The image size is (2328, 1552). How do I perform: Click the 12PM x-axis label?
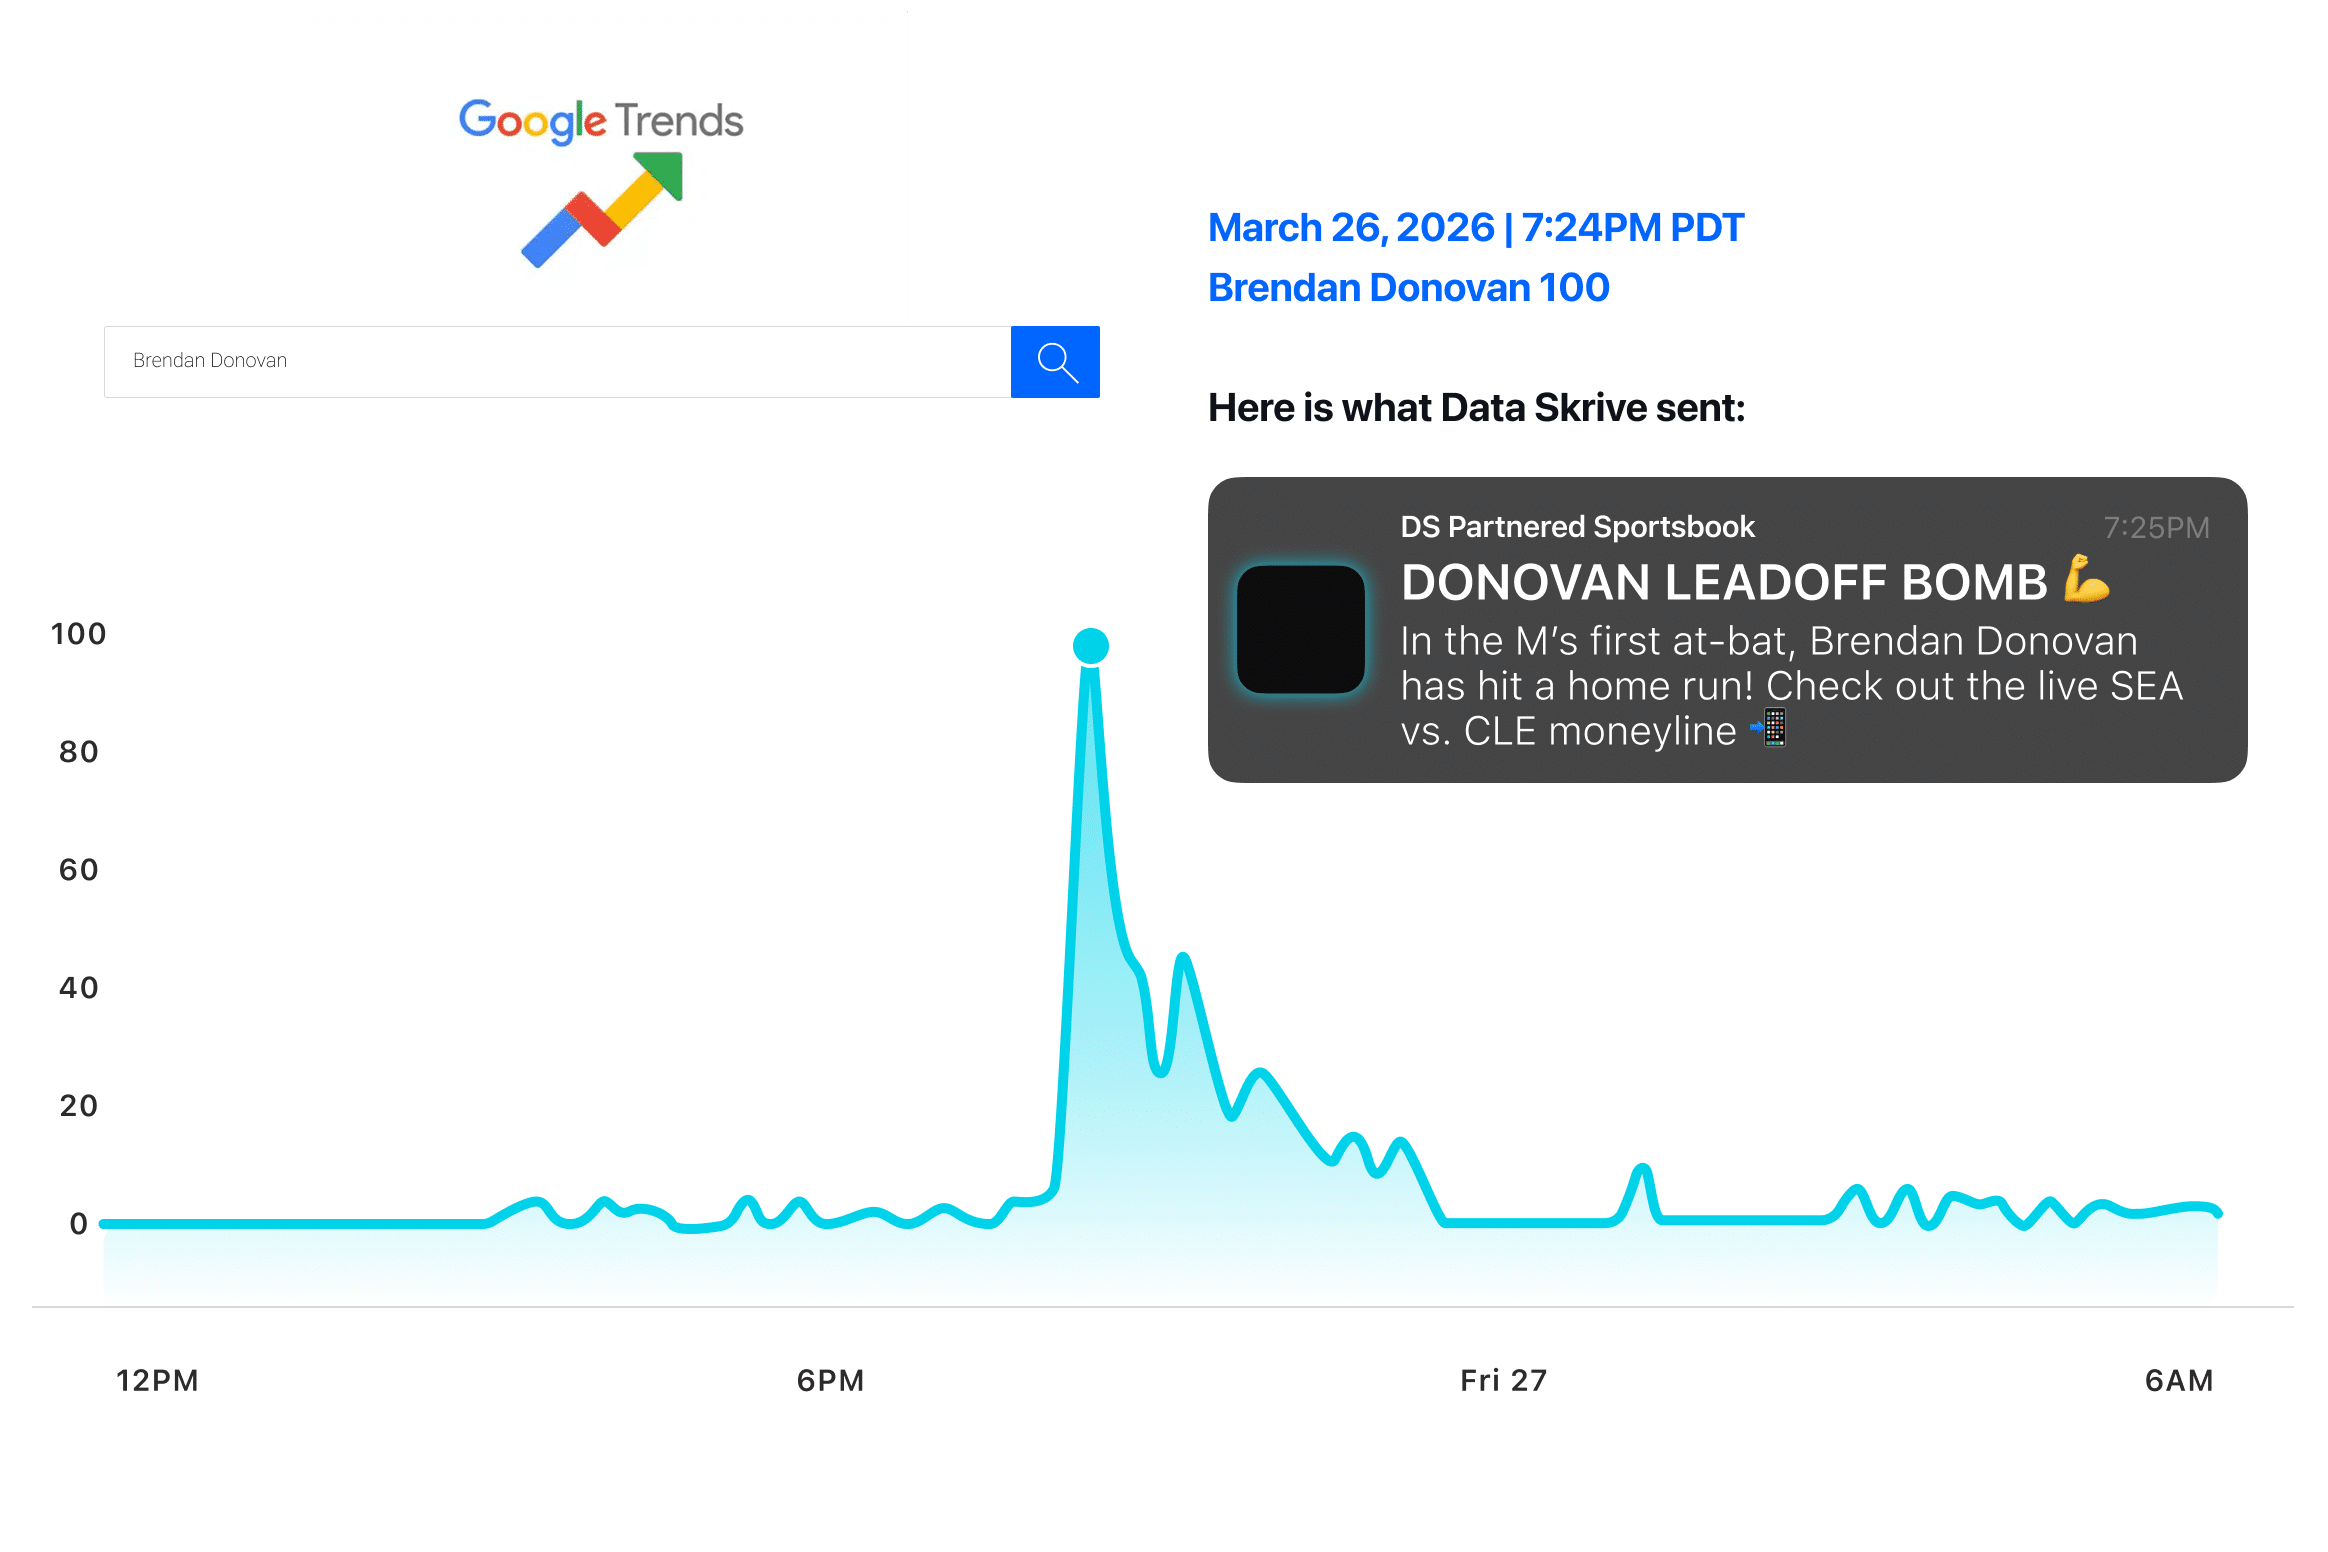click(157, 1381)
